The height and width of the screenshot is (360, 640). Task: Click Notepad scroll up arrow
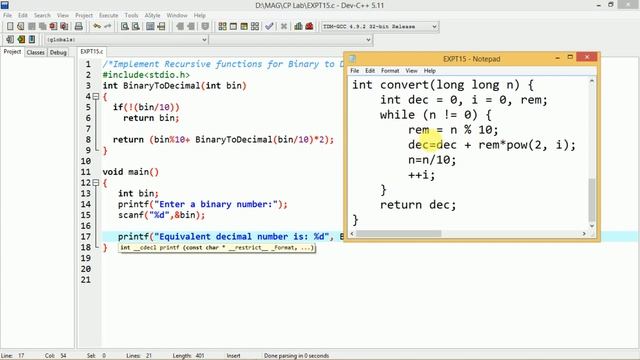[592, 81]
